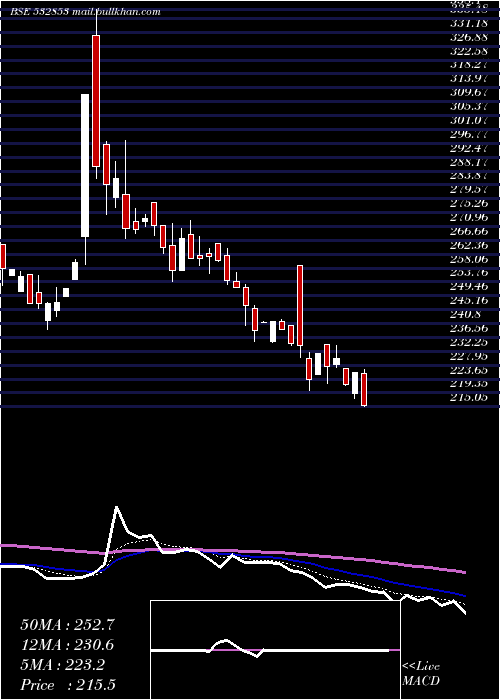The height and width of the screenshot is (700, 500).
Task: Choose the 266.66 price label
Action: point(470,231)
